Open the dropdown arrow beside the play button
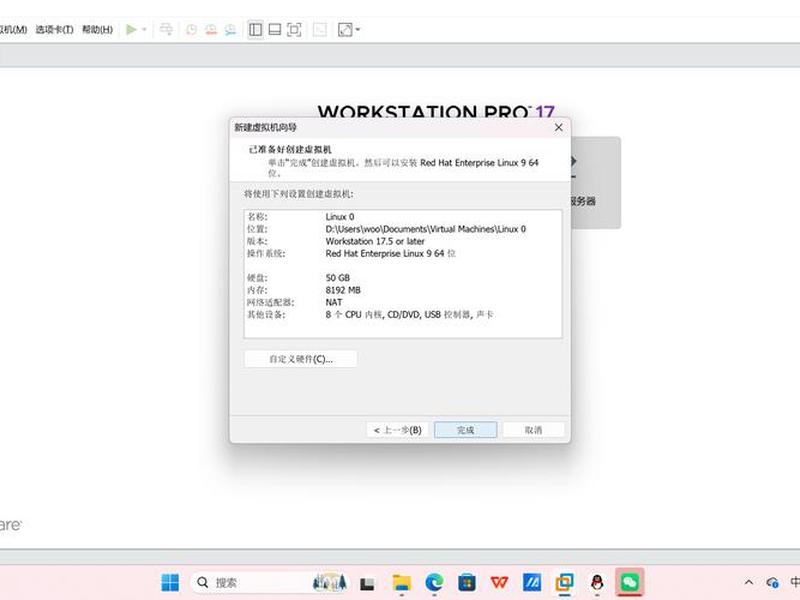 144,30
